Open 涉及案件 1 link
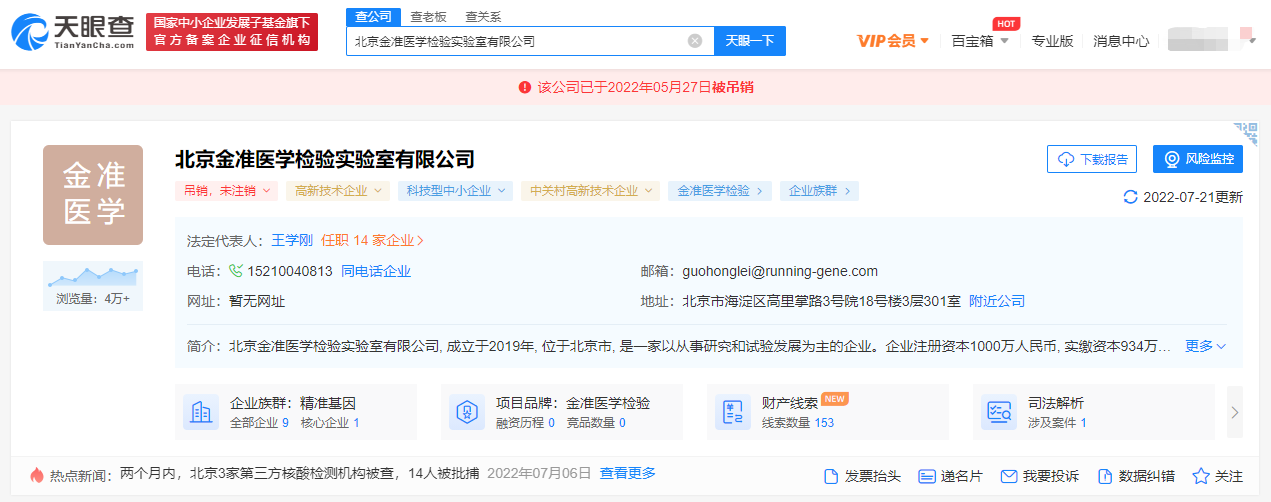This screenshot has height=502, width=1271. coord(1057,423)
